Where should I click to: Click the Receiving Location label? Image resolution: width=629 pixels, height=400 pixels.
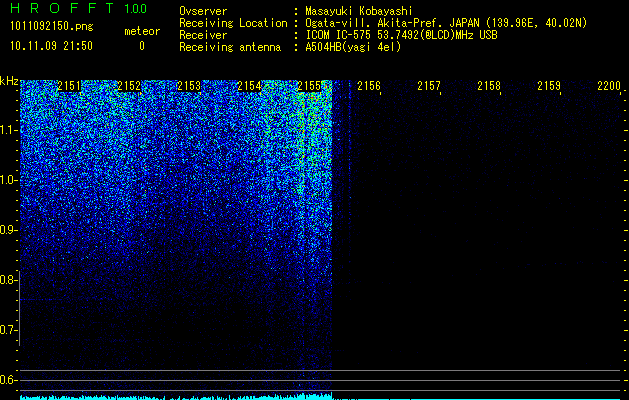pos(233,23)
